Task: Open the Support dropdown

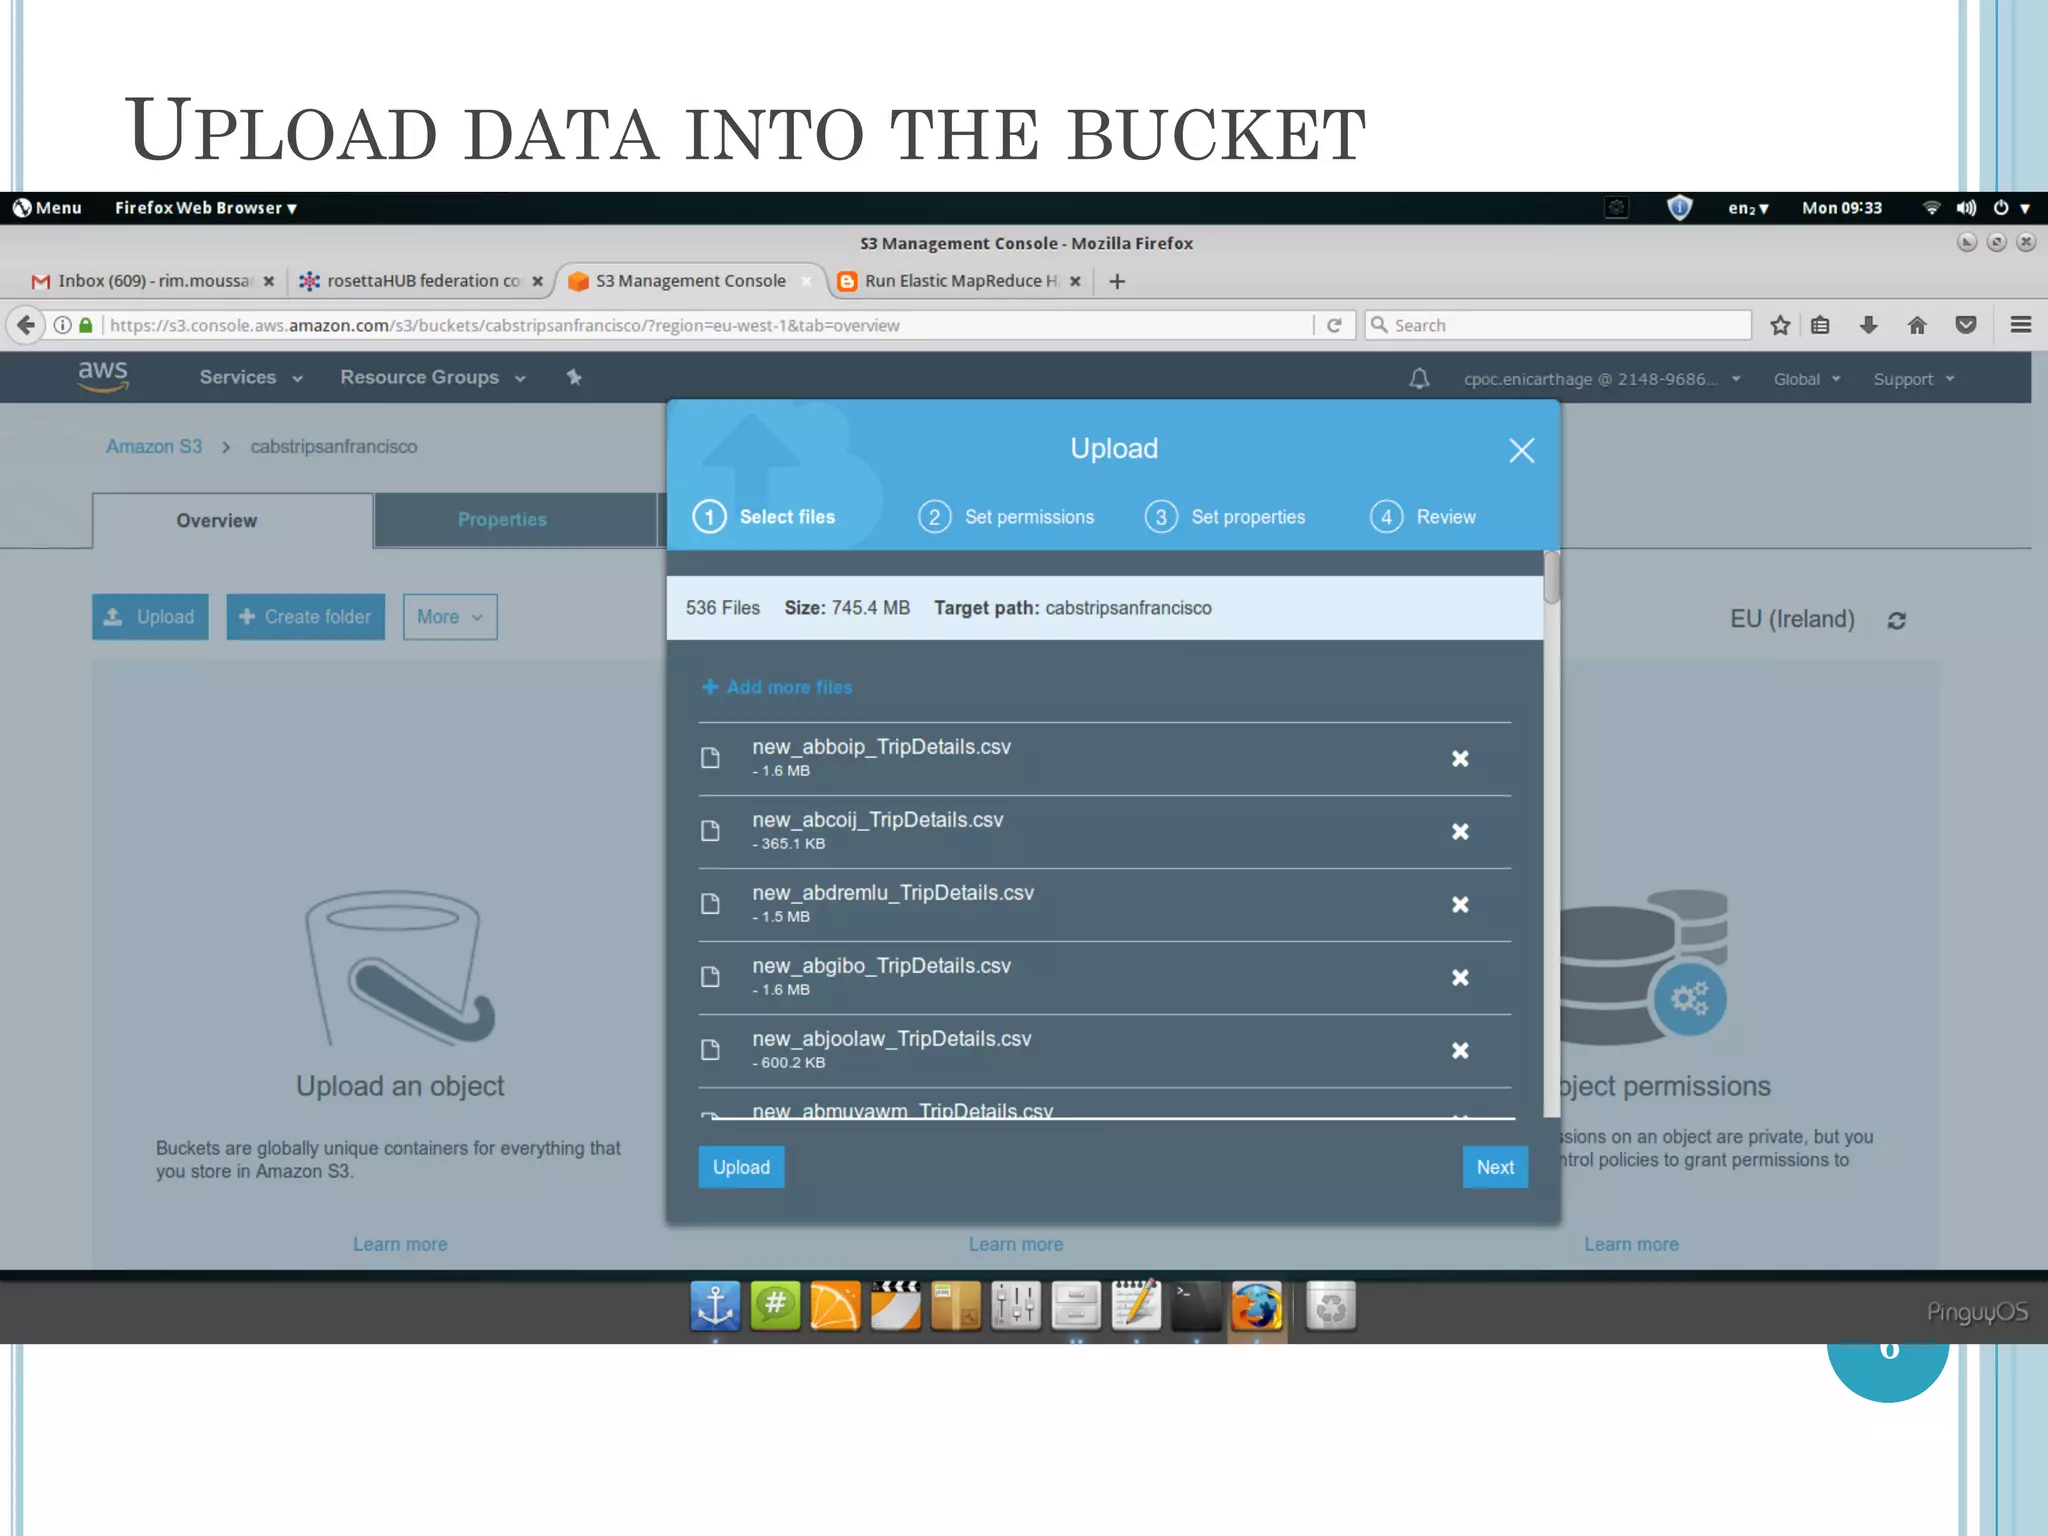Action: 1914,379
